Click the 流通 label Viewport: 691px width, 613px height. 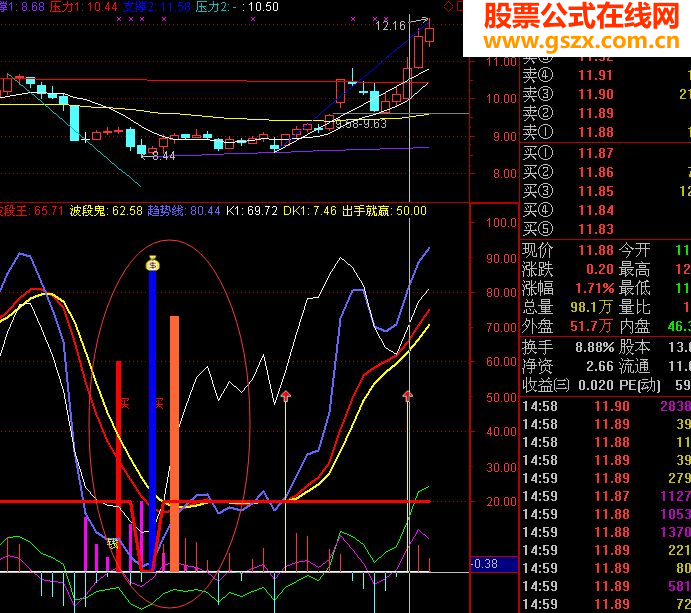[x=635, y=366]
